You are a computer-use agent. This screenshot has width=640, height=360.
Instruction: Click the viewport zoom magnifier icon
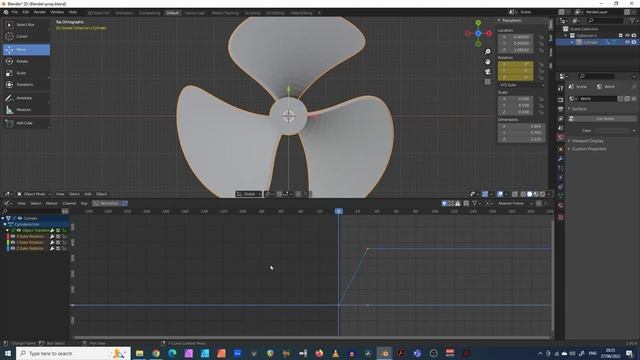(x=488, y=51)
